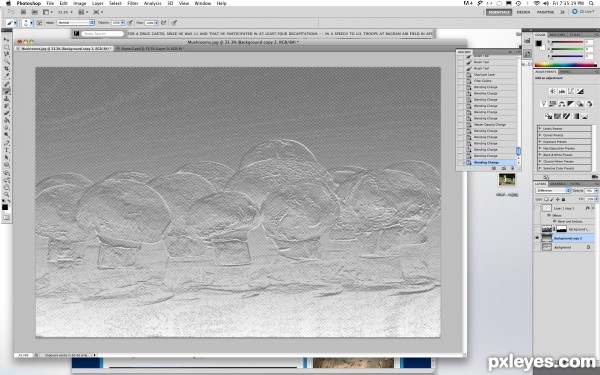Show the Background layer with eye toggle
The height and width of the screenshot is (375, 600).
coord(537,247)
